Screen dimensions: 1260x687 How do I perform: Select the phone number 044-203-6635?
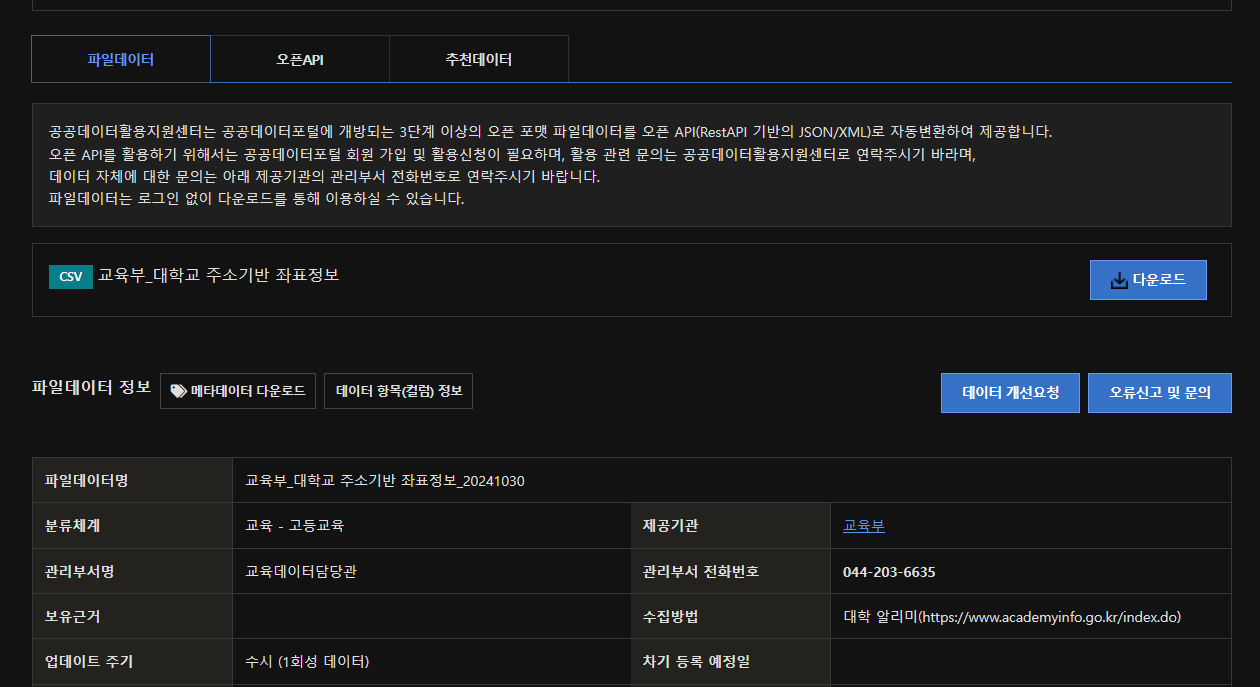pos(889,572)
